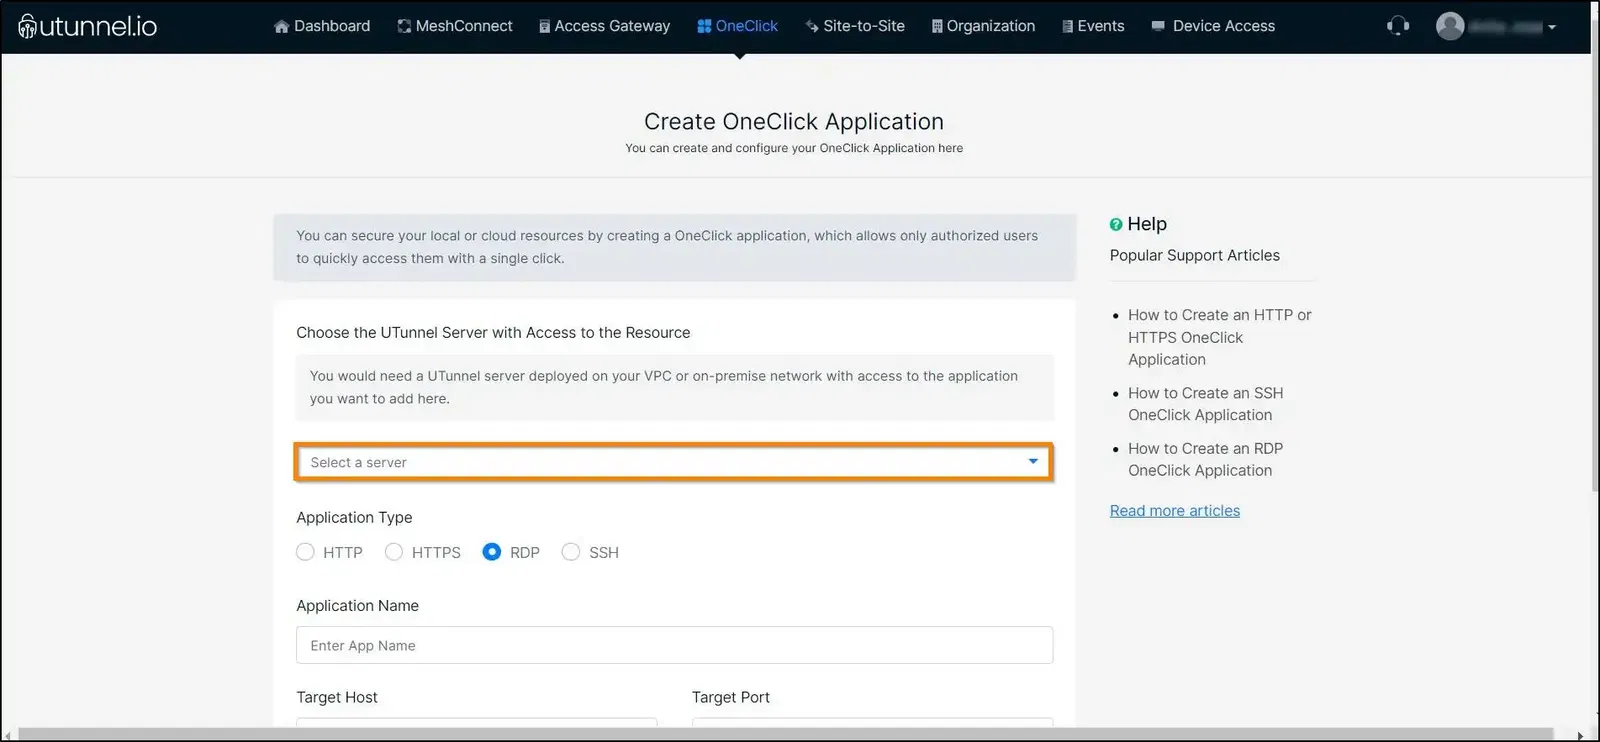The image size is (1600, 742).
Task: Click the support headset icon
Action: click(1398, 26)
